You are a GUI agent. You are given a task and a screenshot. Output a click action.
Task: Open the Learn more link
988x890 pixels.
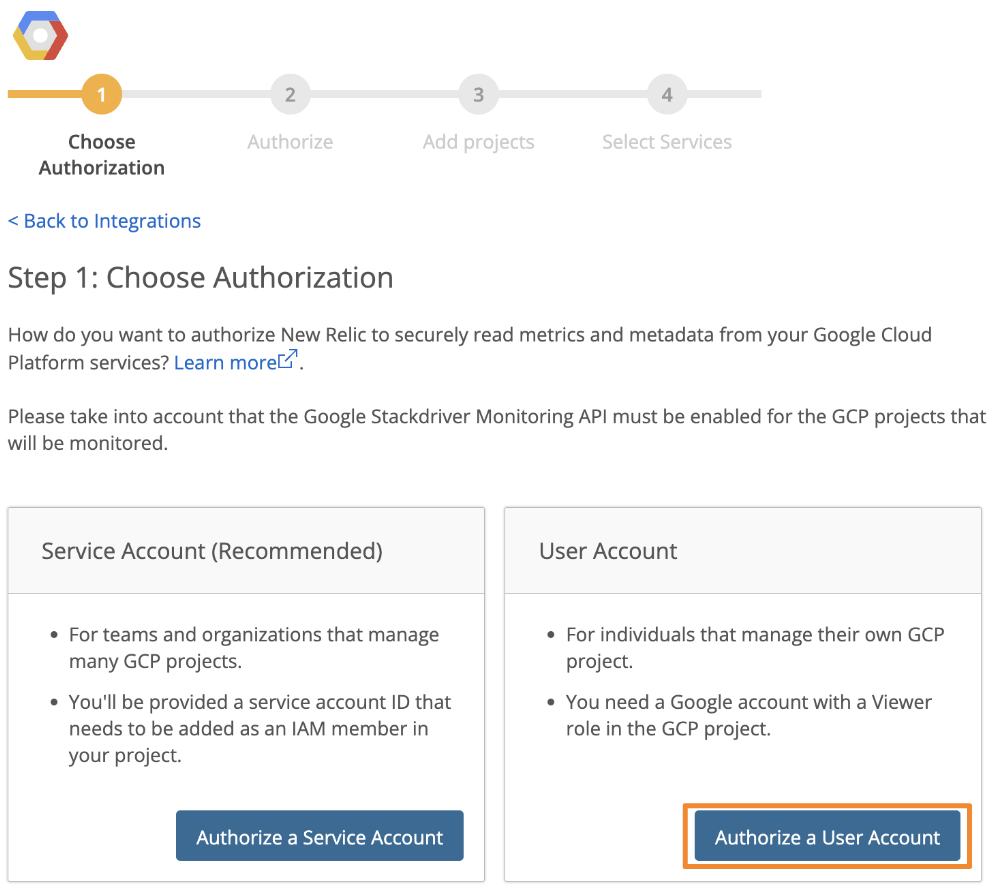(225, 362)
